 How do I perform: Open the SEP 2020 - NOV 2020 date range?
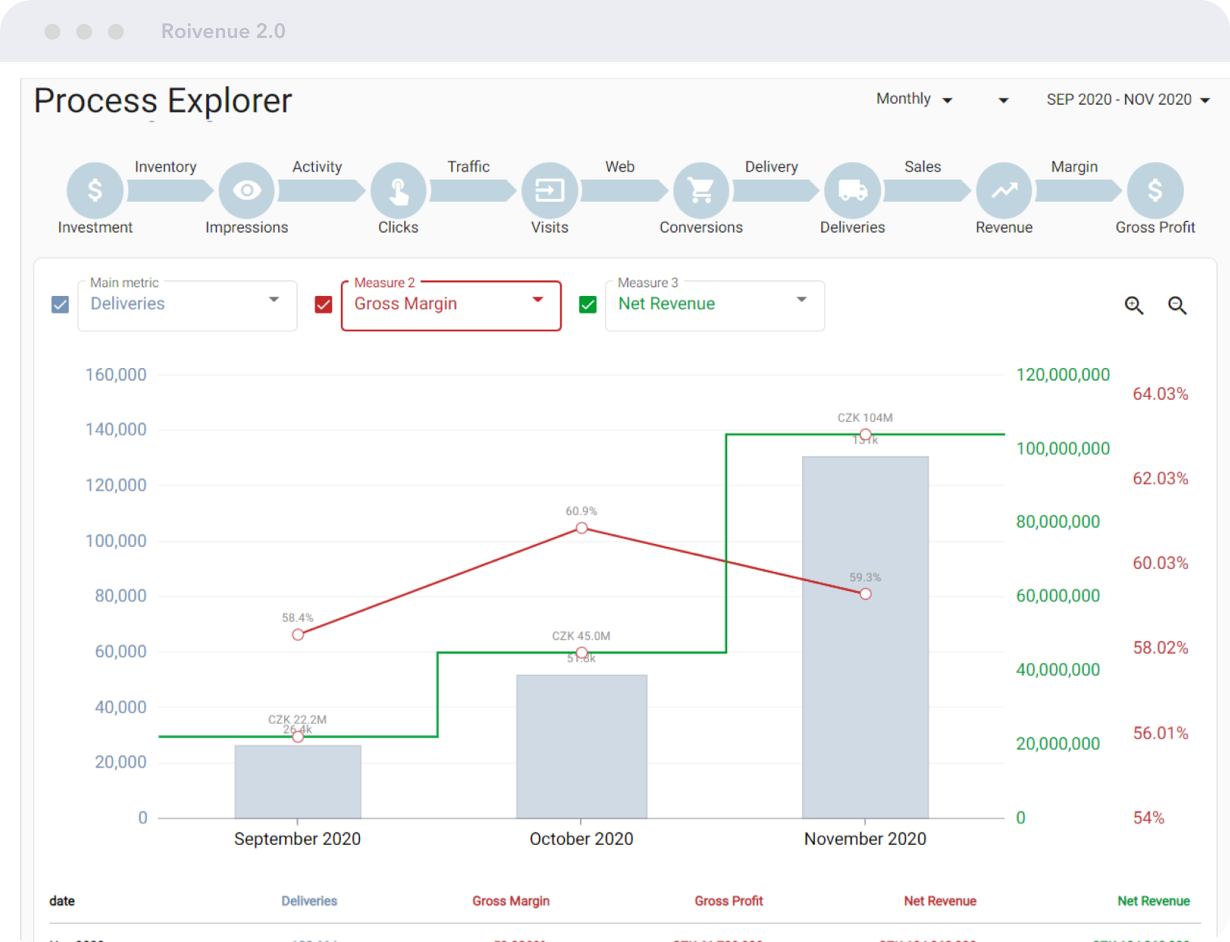pyautogui.click(x=1128, y=100)
